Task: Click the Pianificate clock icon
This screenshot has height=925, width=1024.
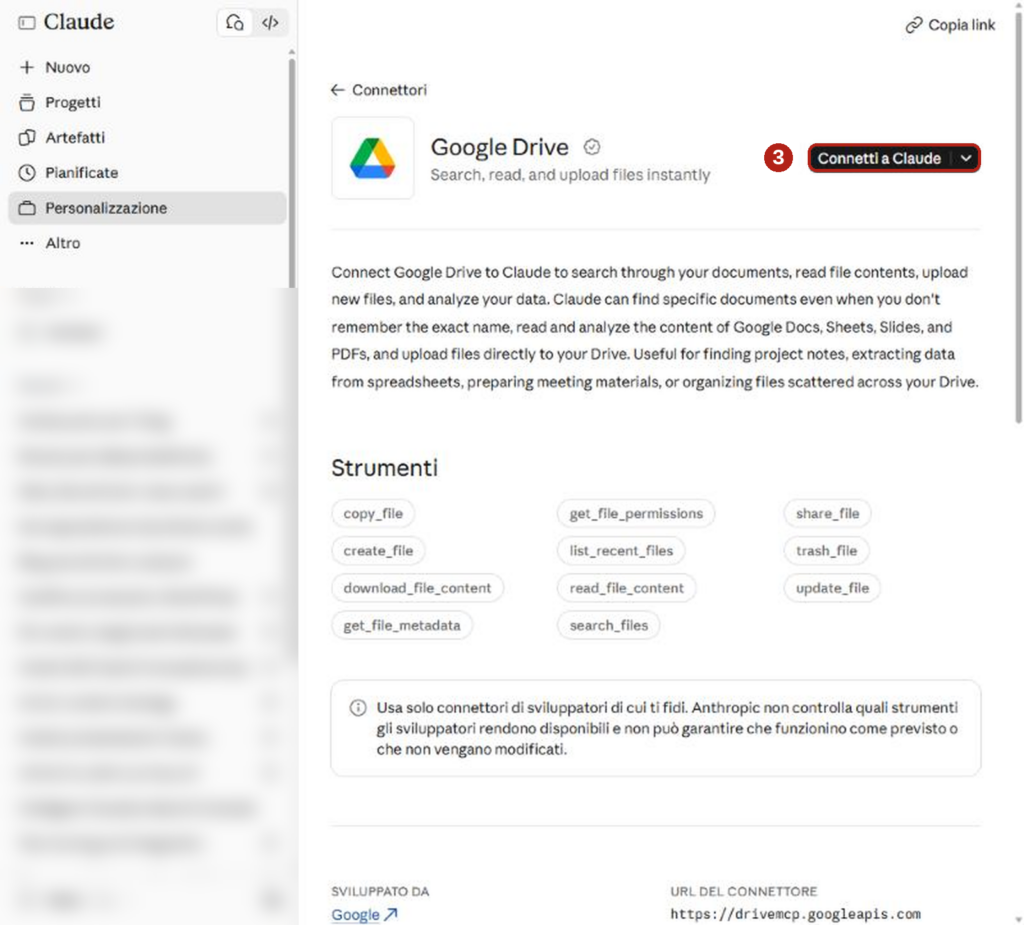Action: click(27, 173)
